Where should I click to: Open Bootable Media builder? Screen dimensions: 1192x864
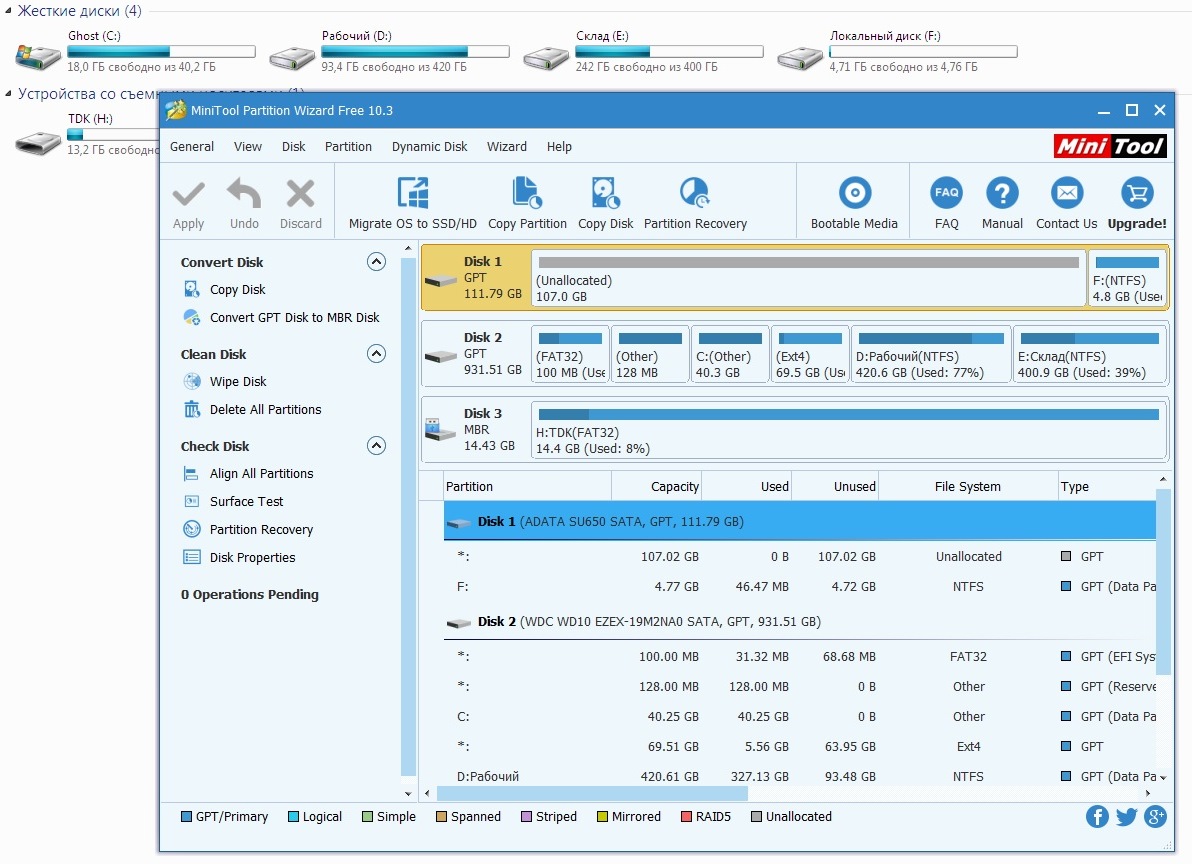[854, 193]
